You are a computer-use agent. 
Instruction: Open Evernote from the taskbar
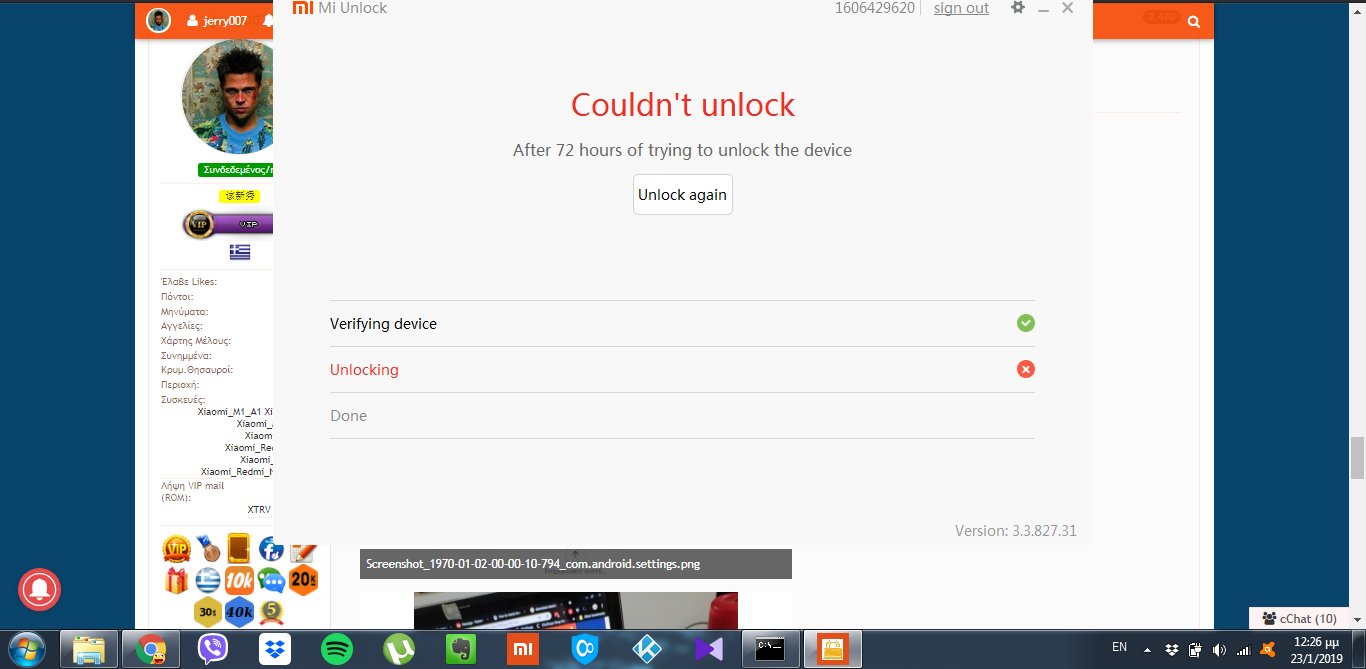[x=461, y=650]
